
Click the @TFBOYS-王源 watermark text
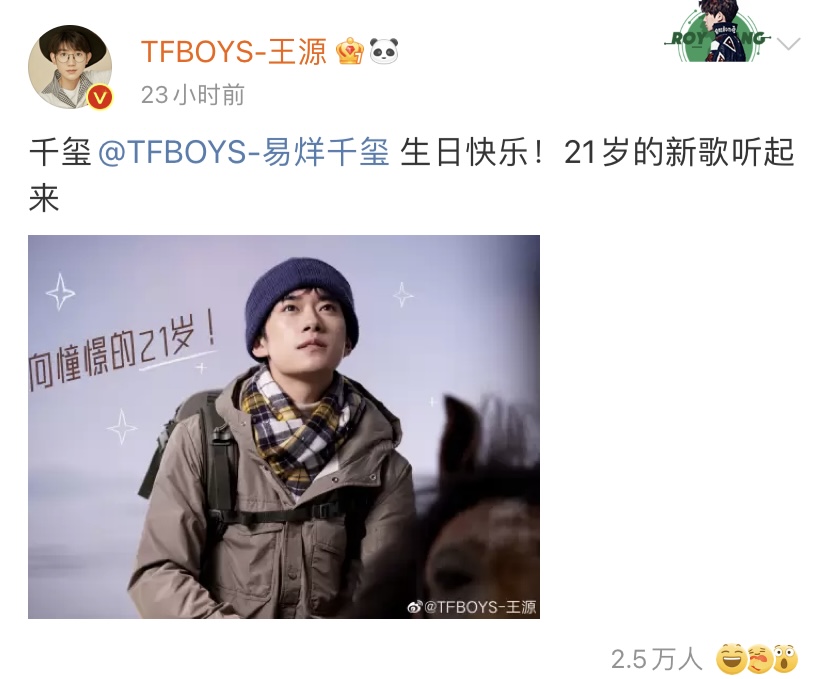[x=480, y=607]
